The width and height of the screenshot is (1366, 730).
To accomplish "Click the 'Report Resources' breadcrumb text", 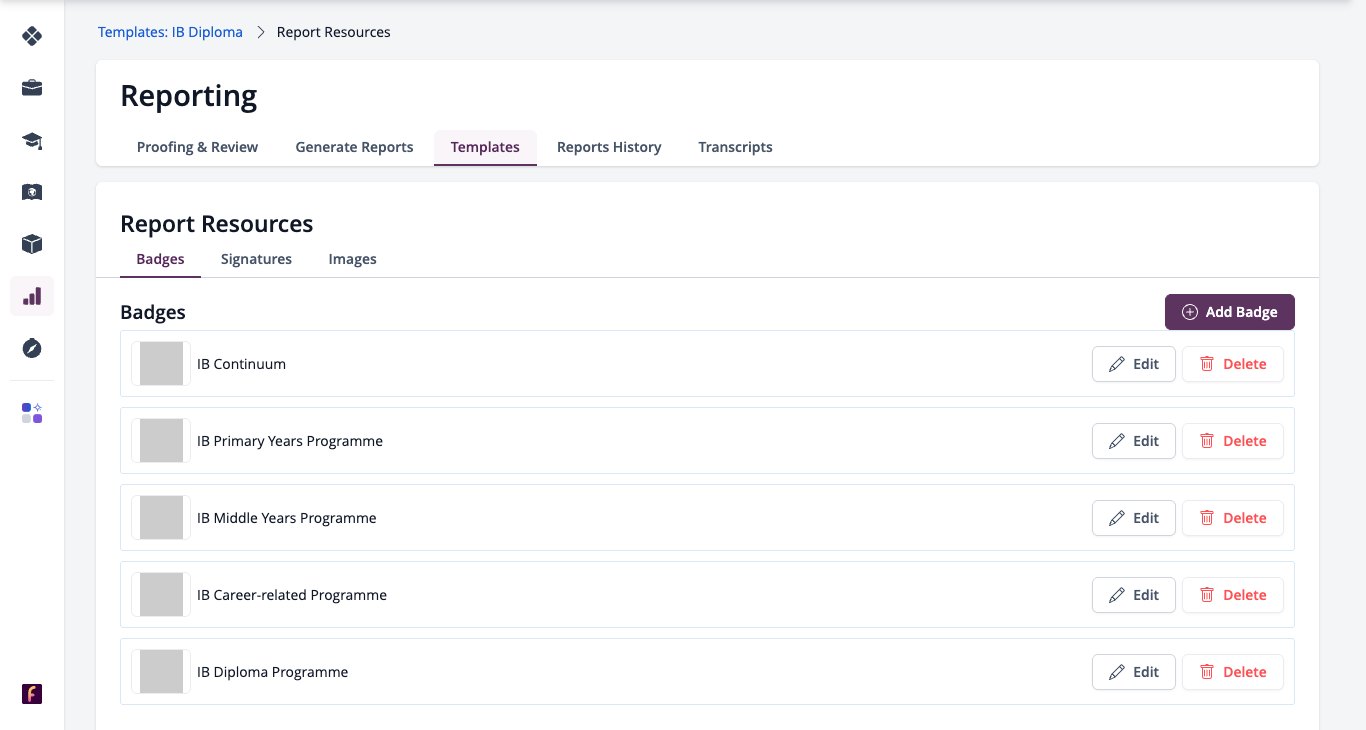I will point(334,32).
